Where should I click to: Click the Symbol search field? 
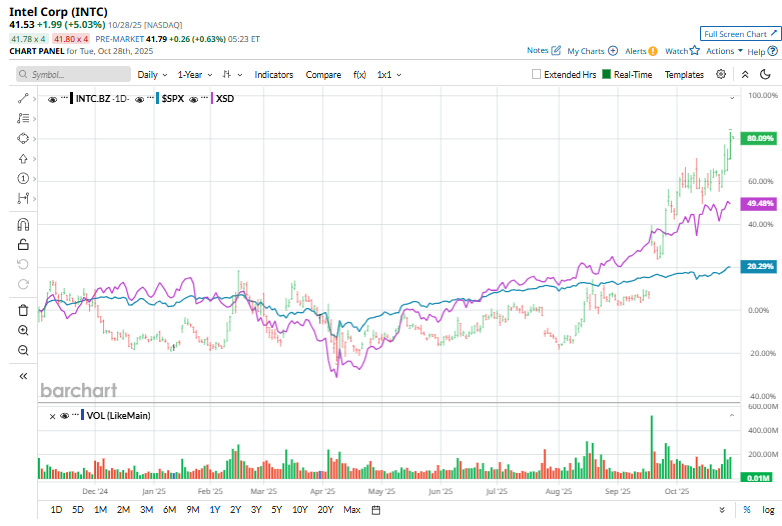[x=73, y=74]
